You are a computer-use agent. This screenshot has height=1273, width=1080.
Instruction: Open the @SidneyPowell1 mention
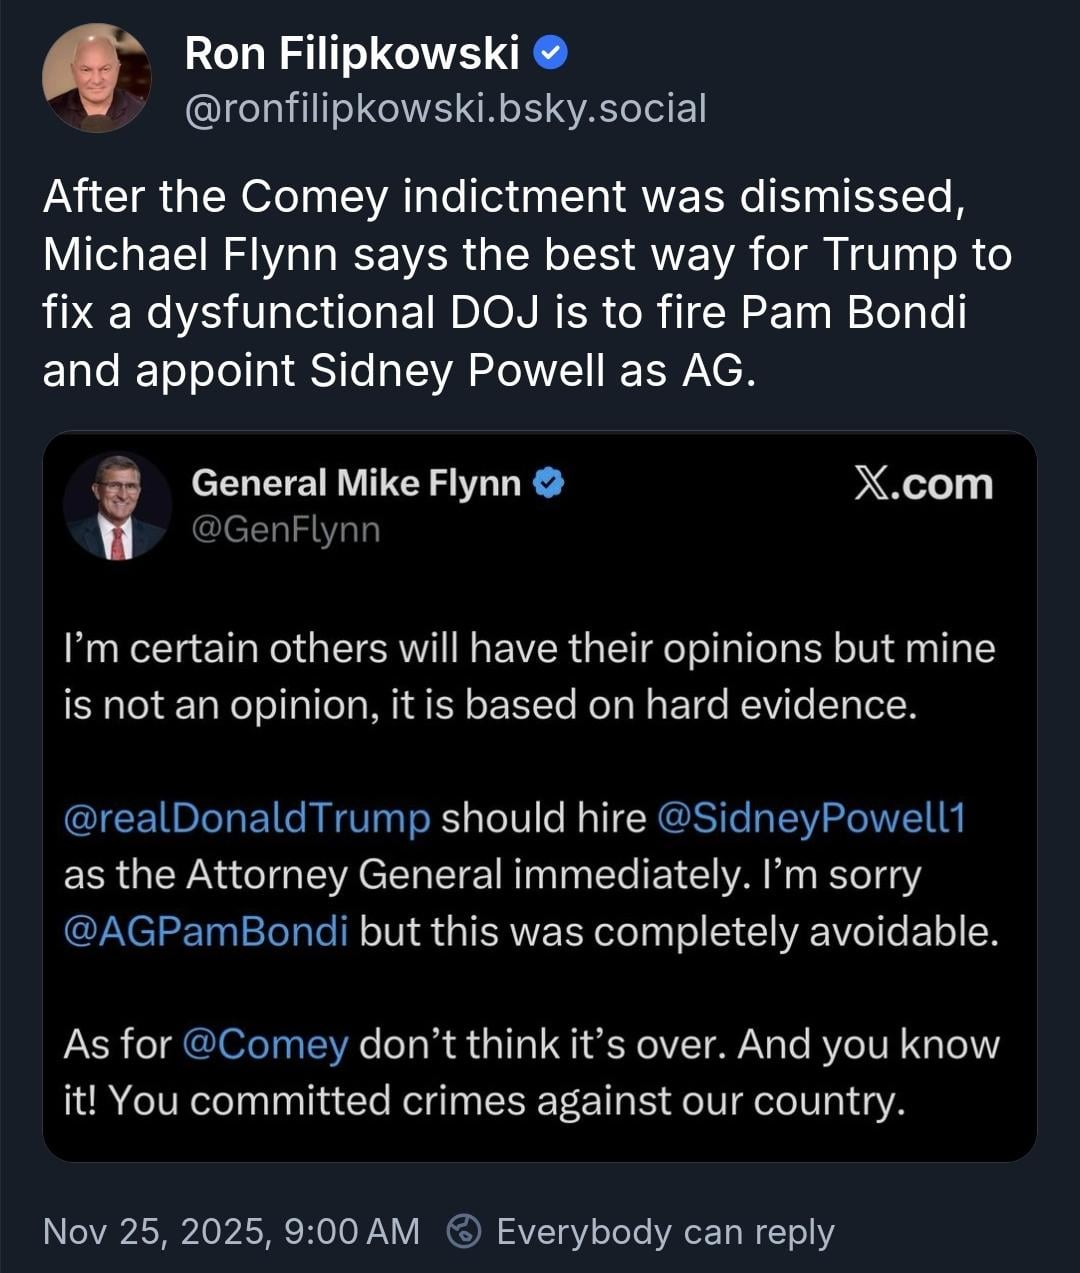[x=811, y=818]
